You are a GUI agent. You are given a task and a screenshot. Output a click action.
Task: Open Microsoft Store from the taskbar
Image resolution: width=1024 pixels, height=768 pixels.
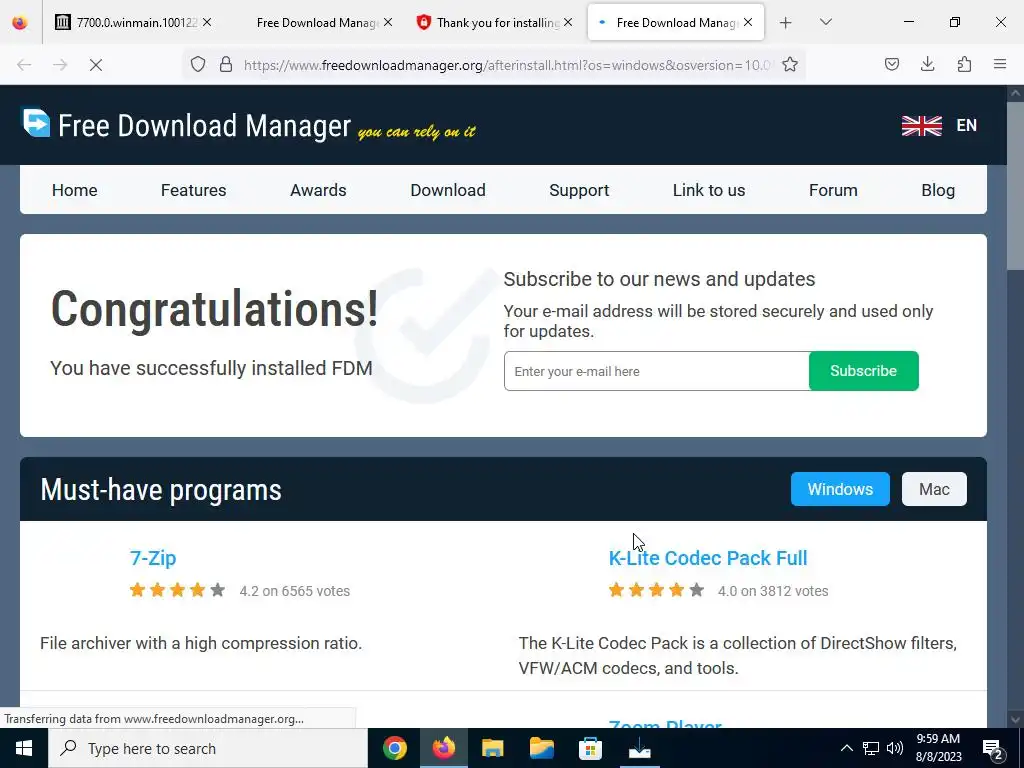[590, 748]
